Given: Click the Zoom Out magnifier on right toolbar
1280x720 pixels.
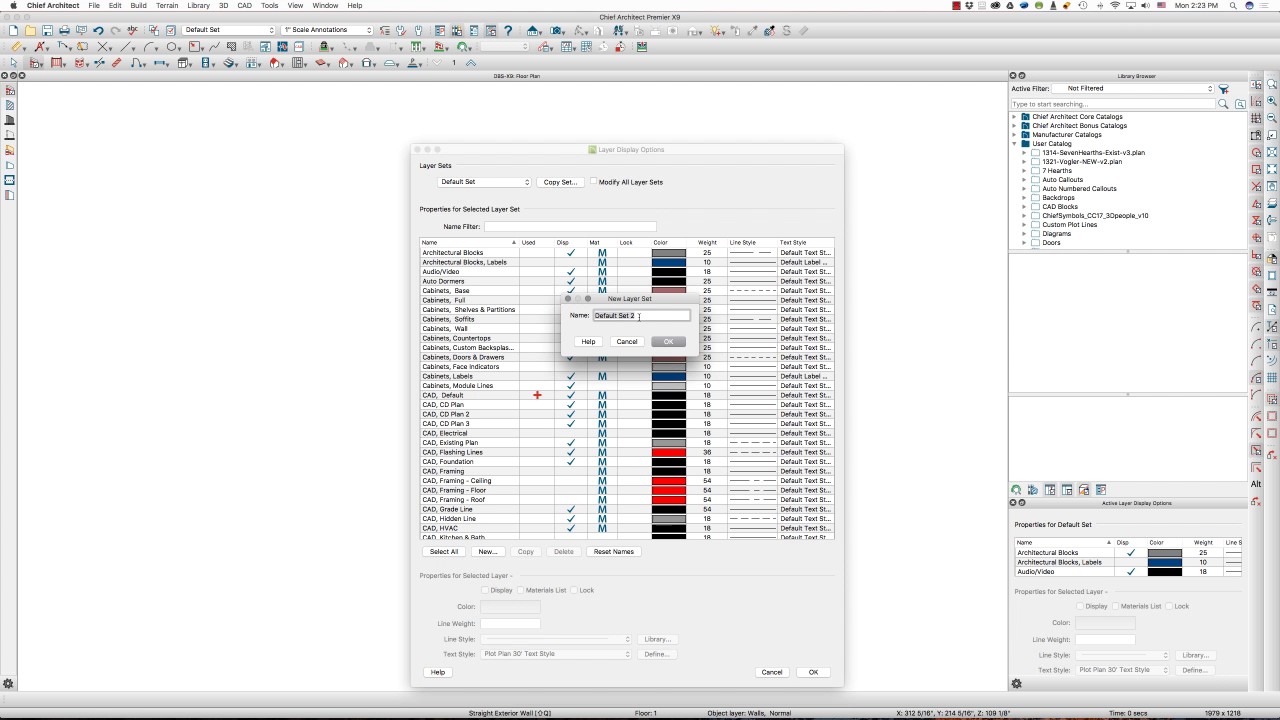Looking at the screenshot, I should point(1272,117).
